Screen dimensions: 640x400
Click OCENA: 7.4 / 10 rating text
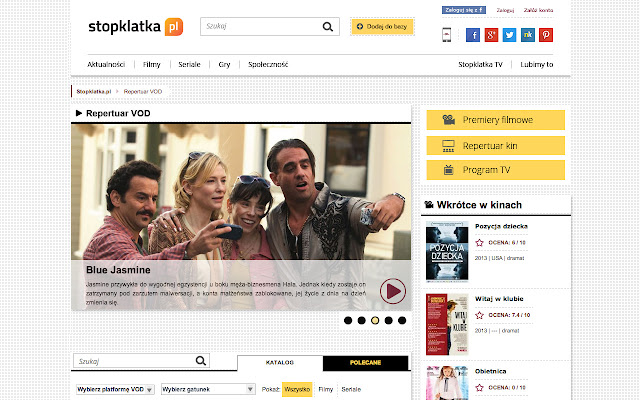509,315
